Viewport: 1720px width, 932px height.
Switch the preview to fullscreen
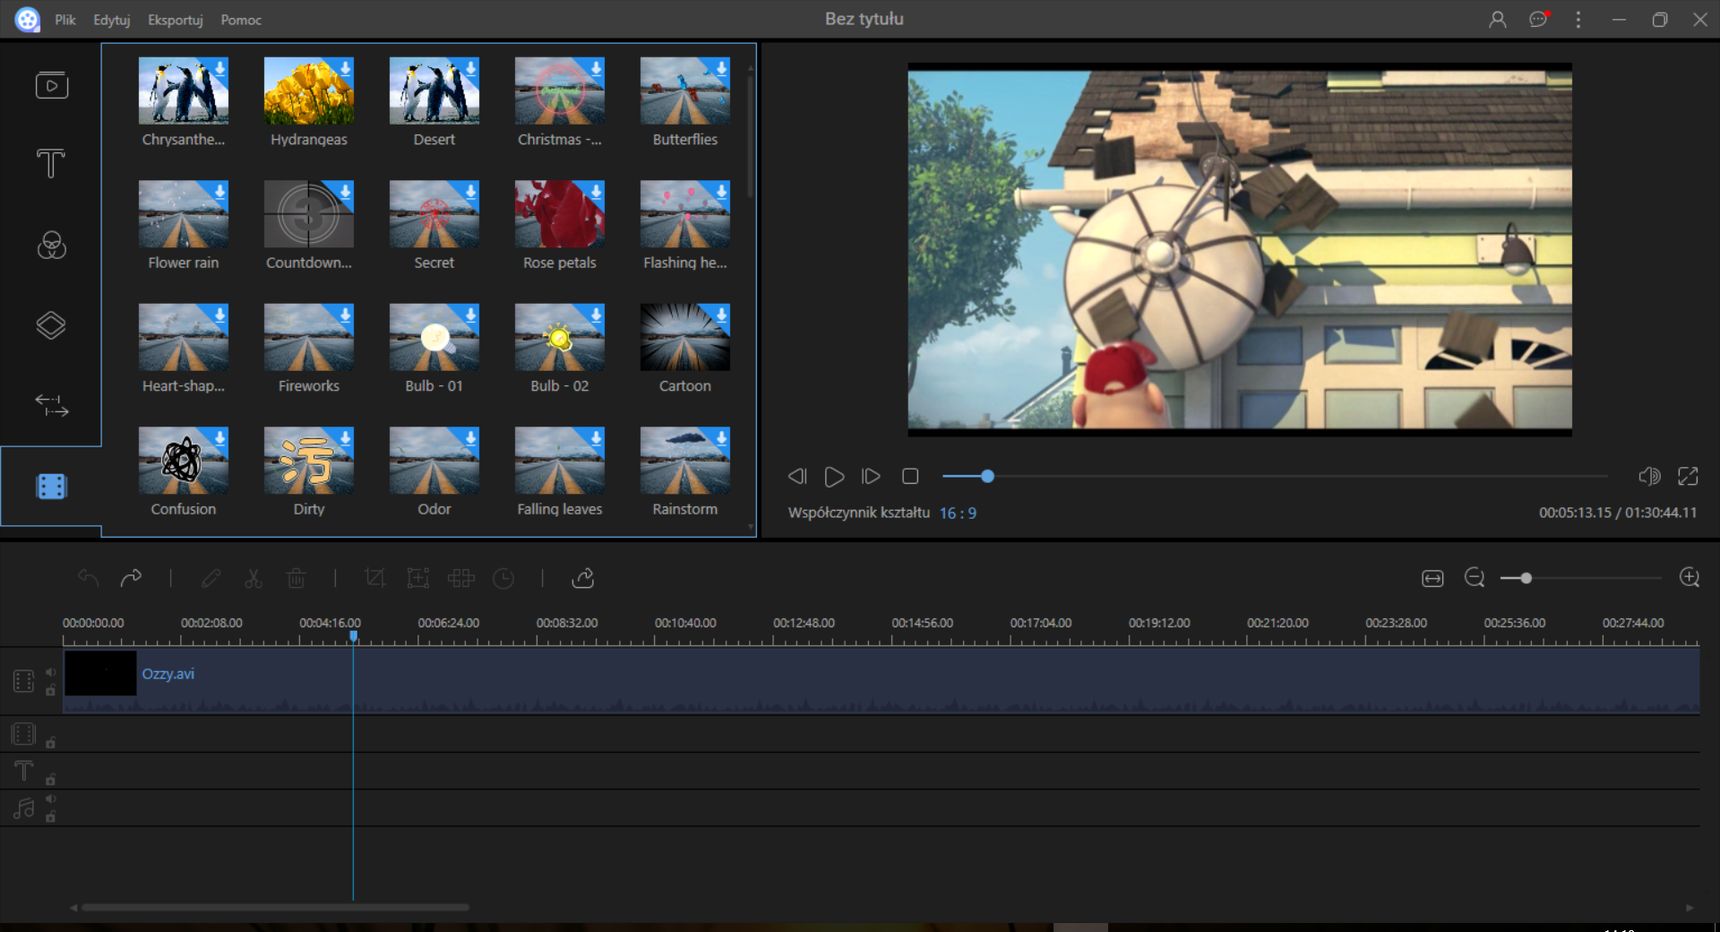point(1688,476)
